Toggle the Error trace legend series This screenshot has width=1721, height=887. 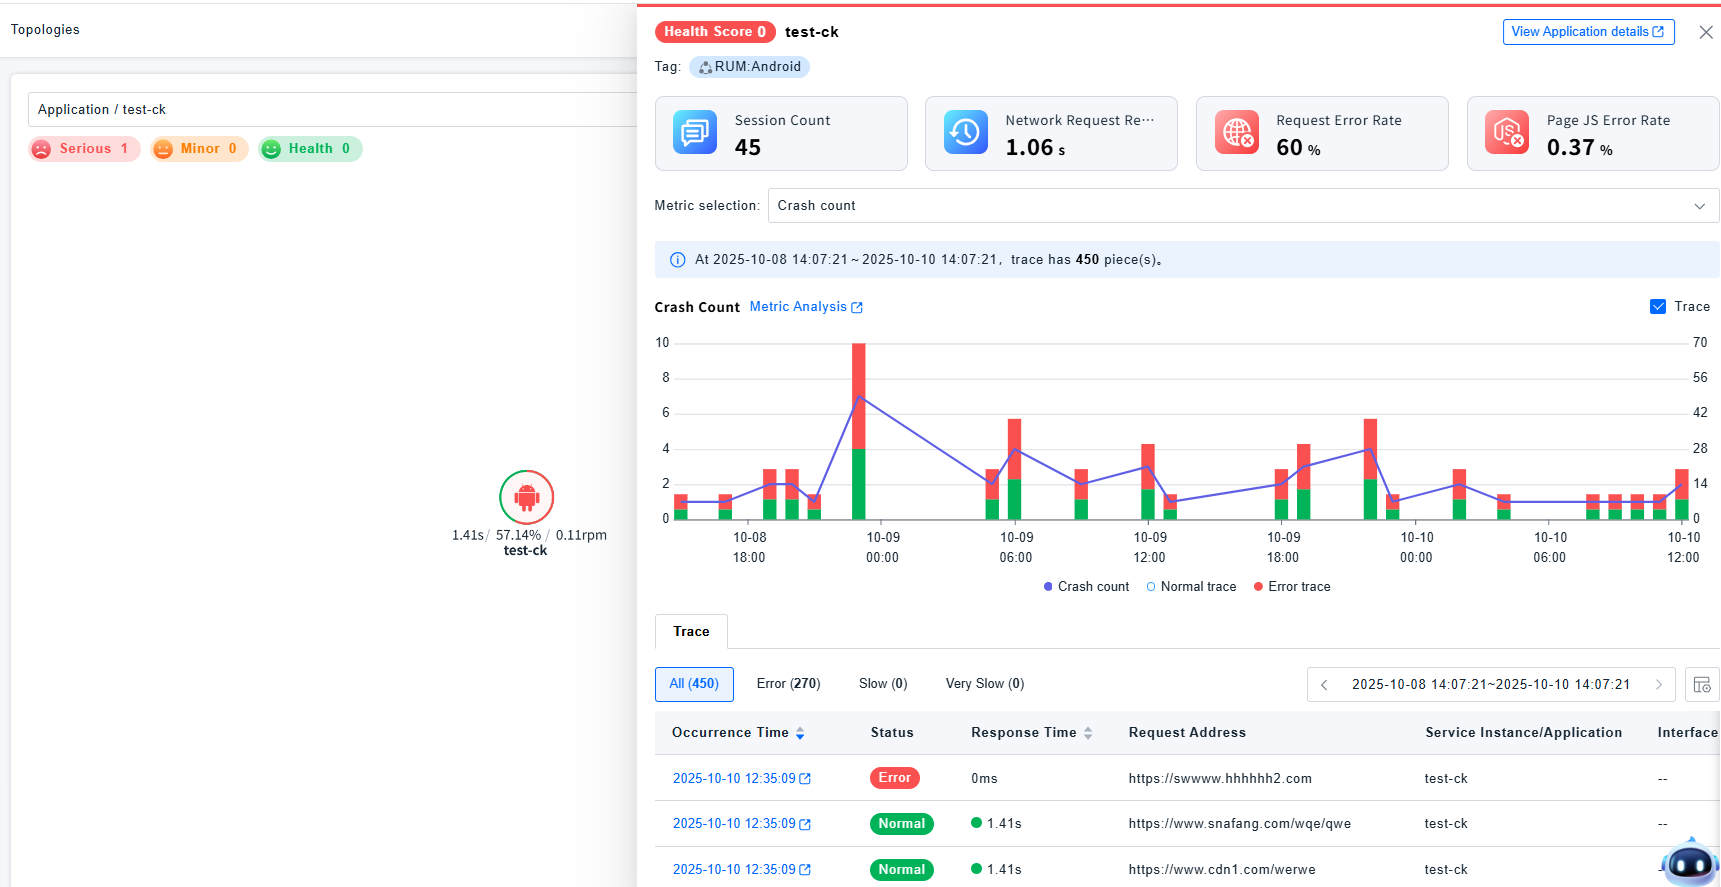point(1292,587)
